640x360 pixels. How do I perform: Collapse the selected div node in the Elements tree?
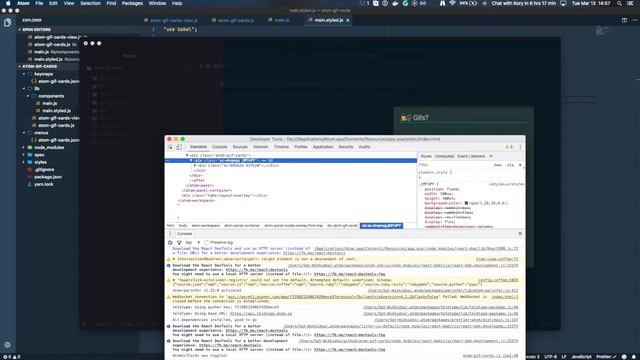[191, 161]
